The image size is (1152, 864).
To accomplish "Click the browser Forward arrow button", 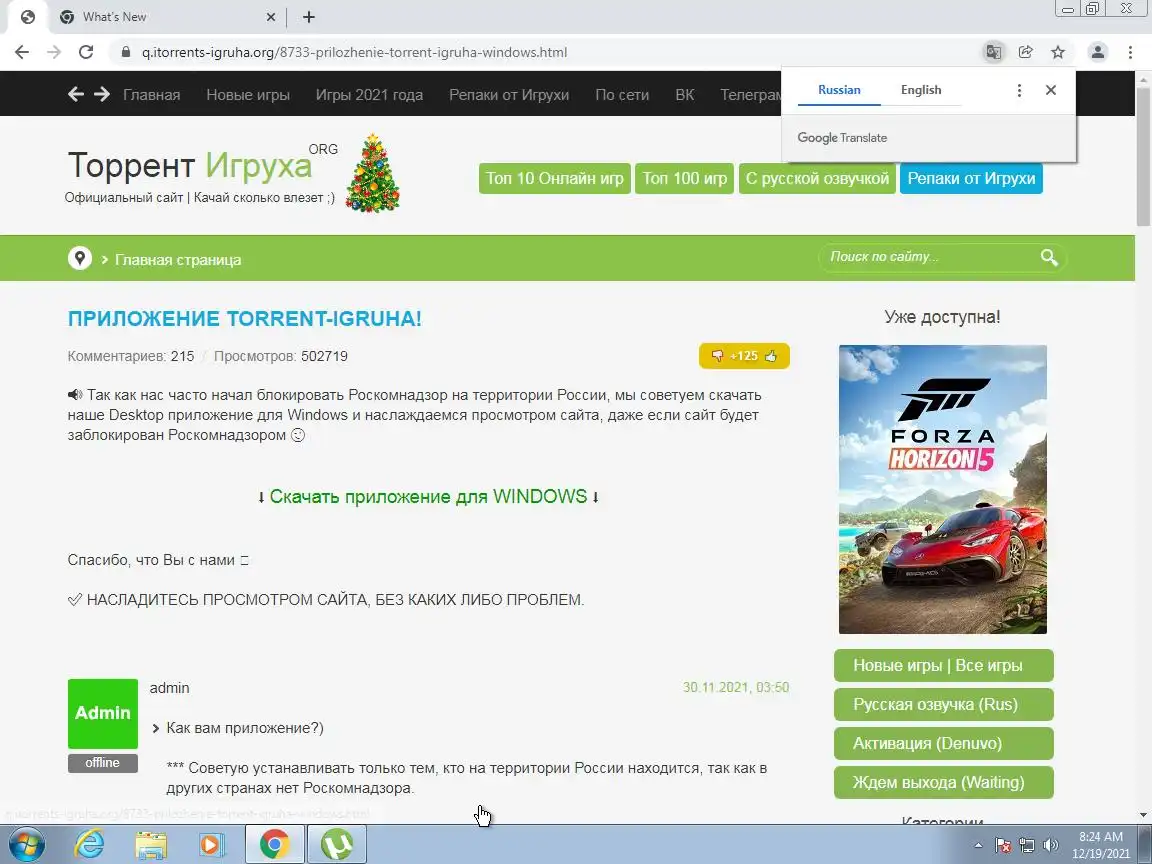I will tap(54, 52).
